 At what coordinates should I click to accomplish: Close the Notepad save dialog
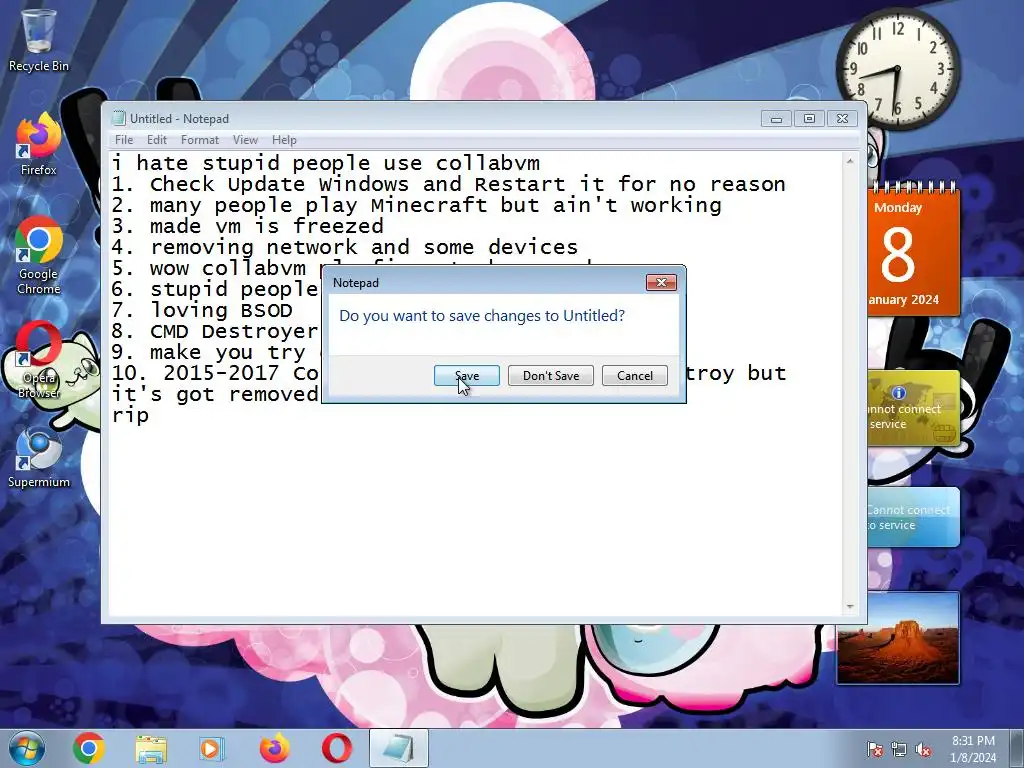(661, 282)
